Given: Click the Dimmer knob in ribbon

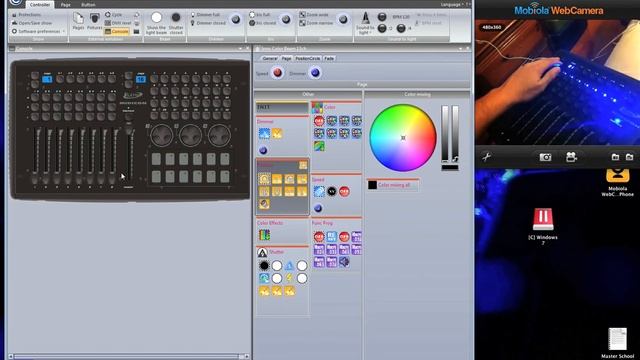Looking at the screenshot, I should click(236, 19).
